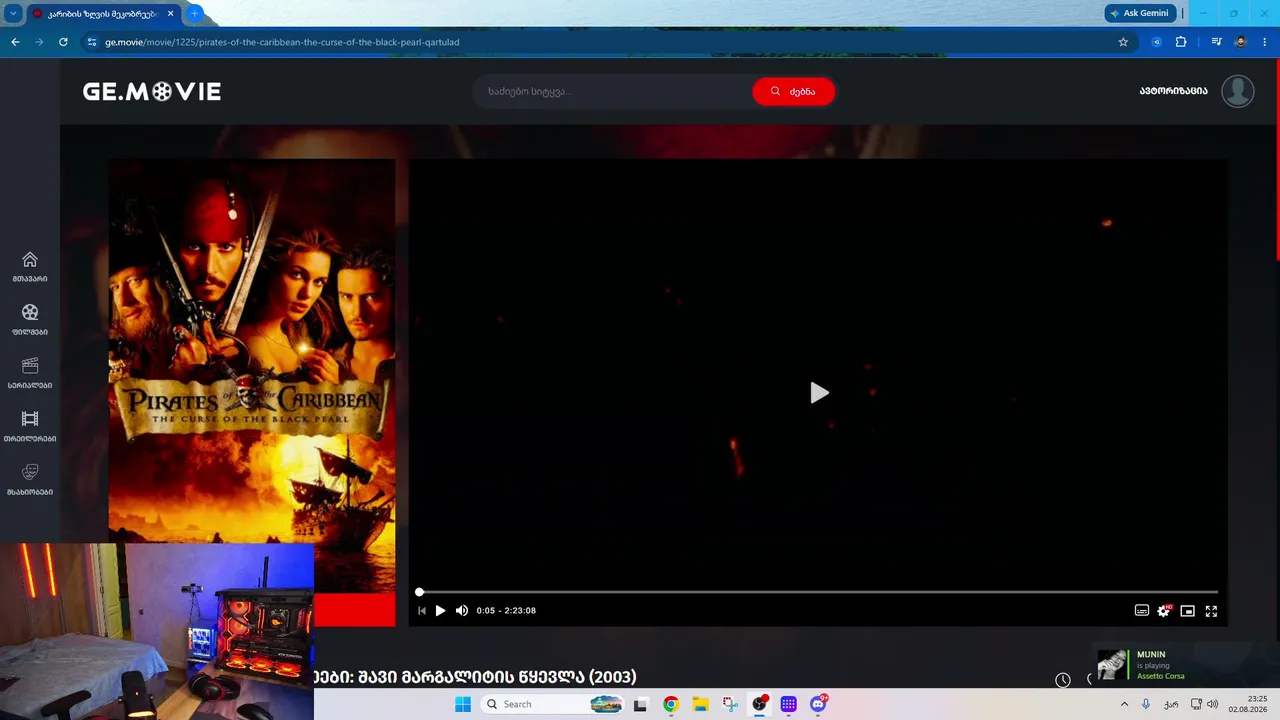Open the Chrome three-dot menu
This screenshot has height=720, width=1280.
(x=1265, y=42)
